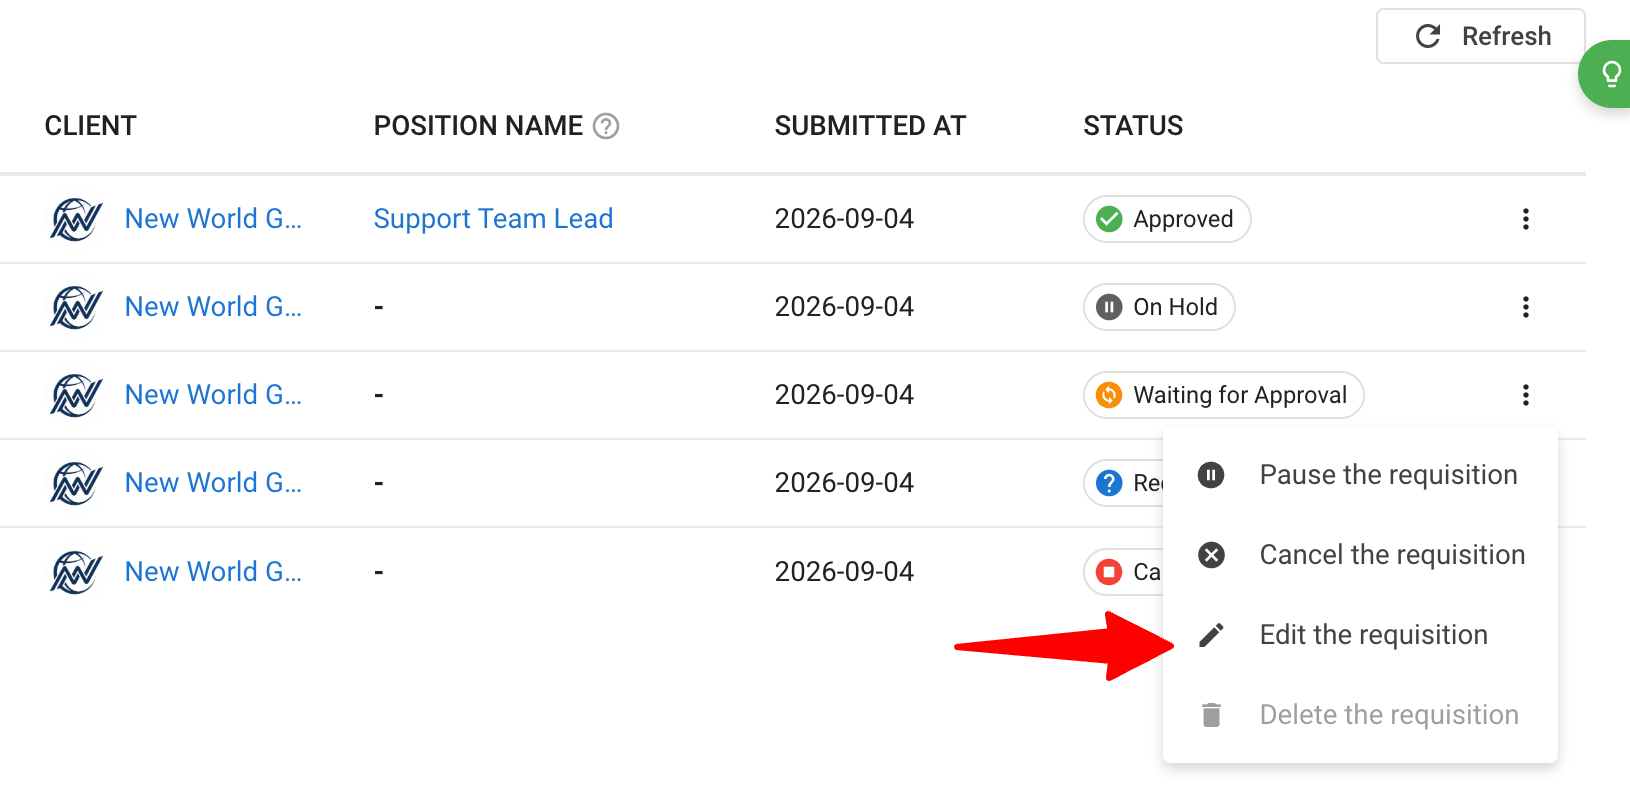Click the CLIENT column header
This screenshot has height=808, width=1630.
coord(91,126)
